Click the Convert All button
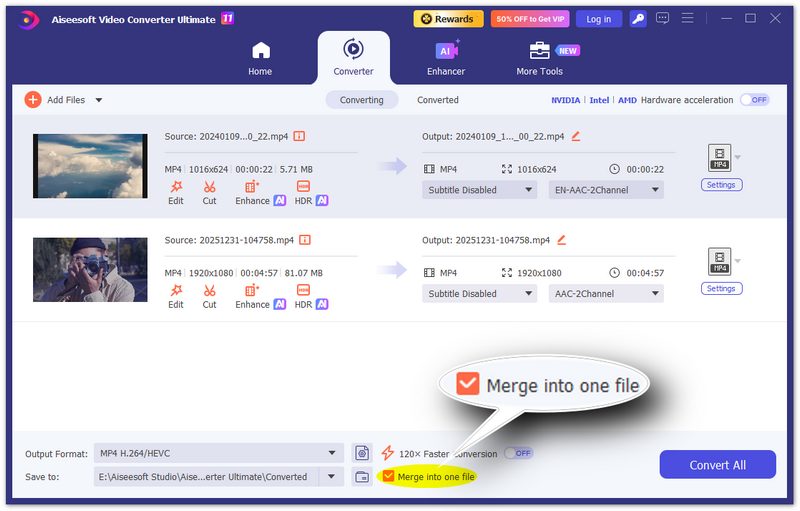The image size is (800, 511). point(717,465)
